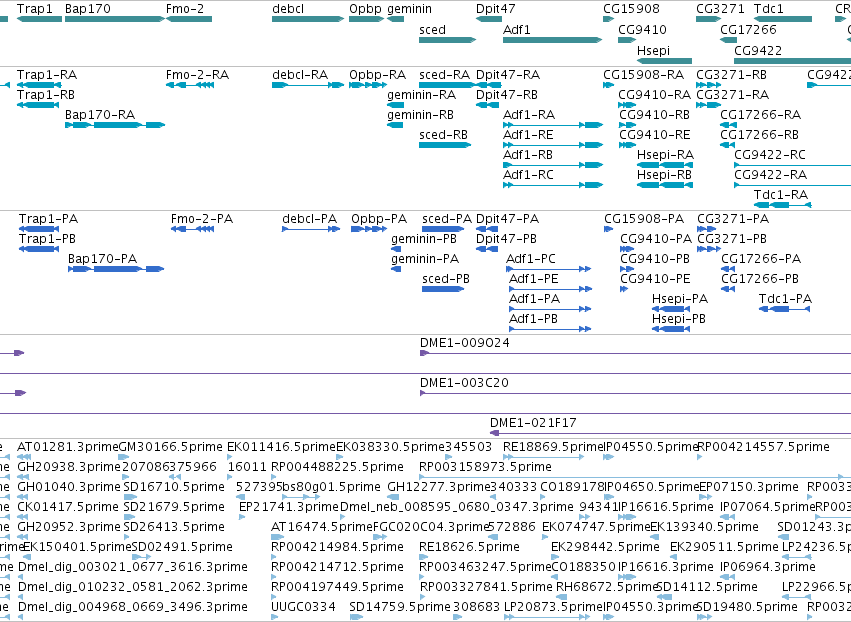Click the Adf1-PB protein feature

[x=550, y=329]
